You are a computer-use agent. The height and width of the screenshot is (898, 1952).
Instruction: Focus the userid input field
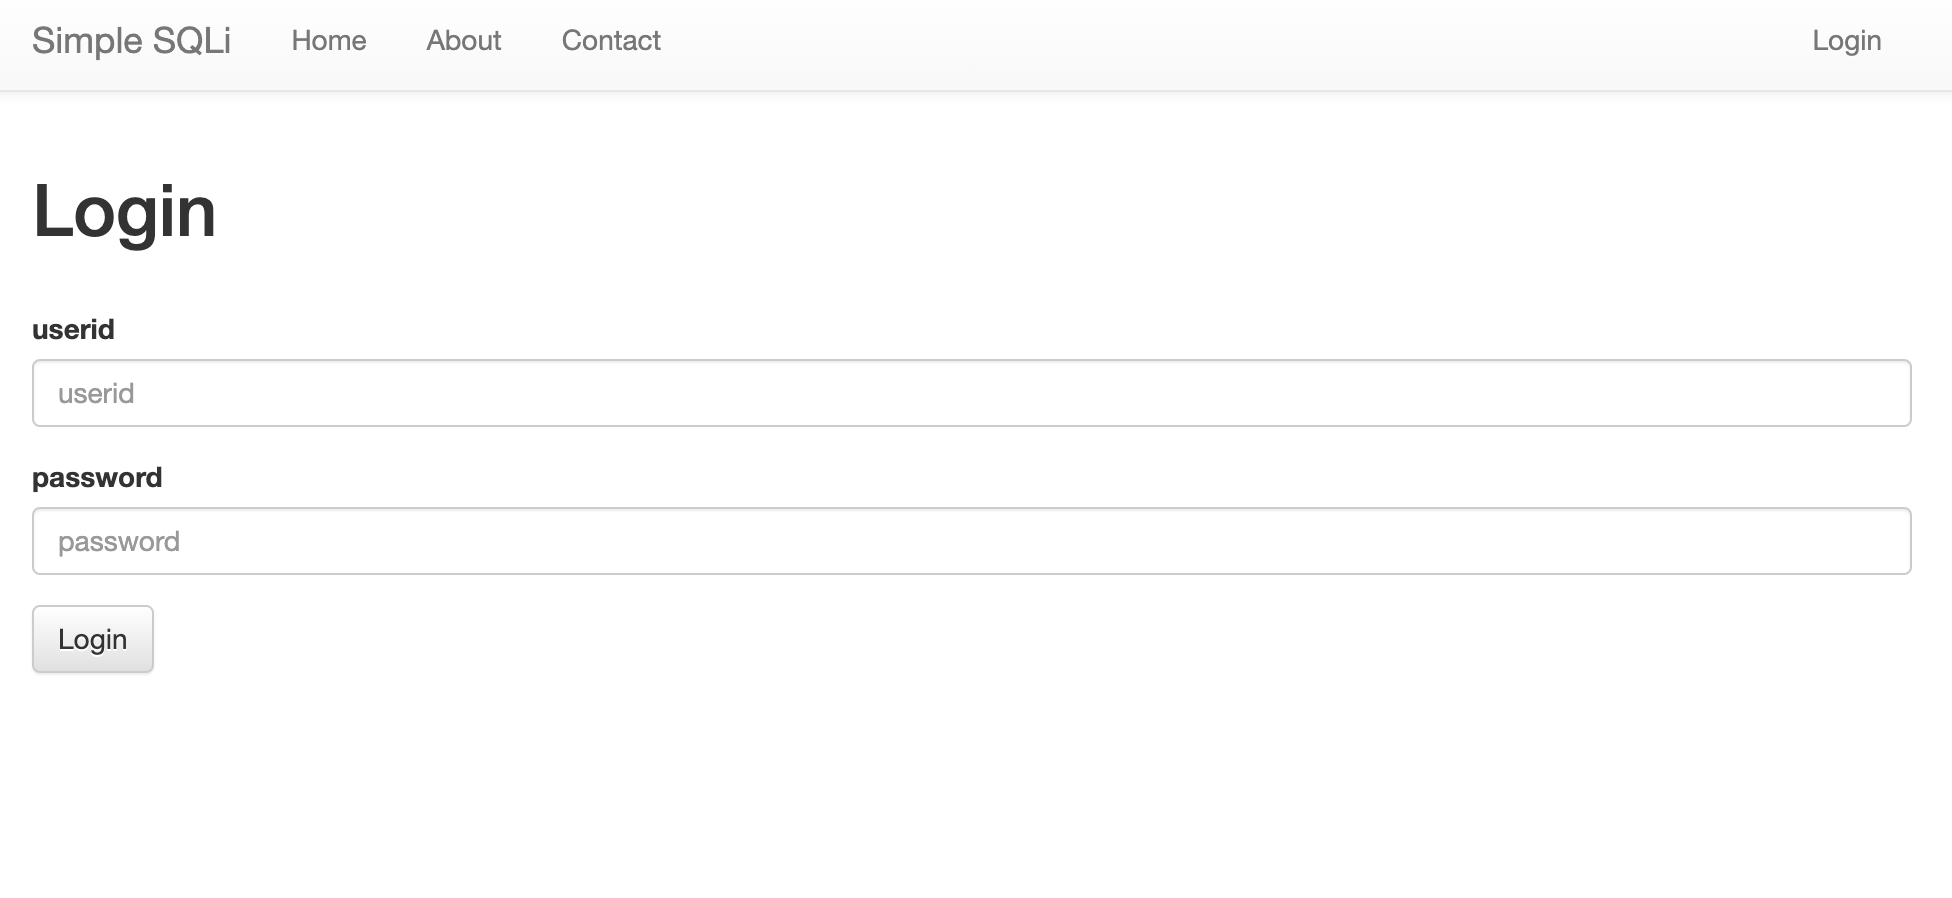pos(972,393)
